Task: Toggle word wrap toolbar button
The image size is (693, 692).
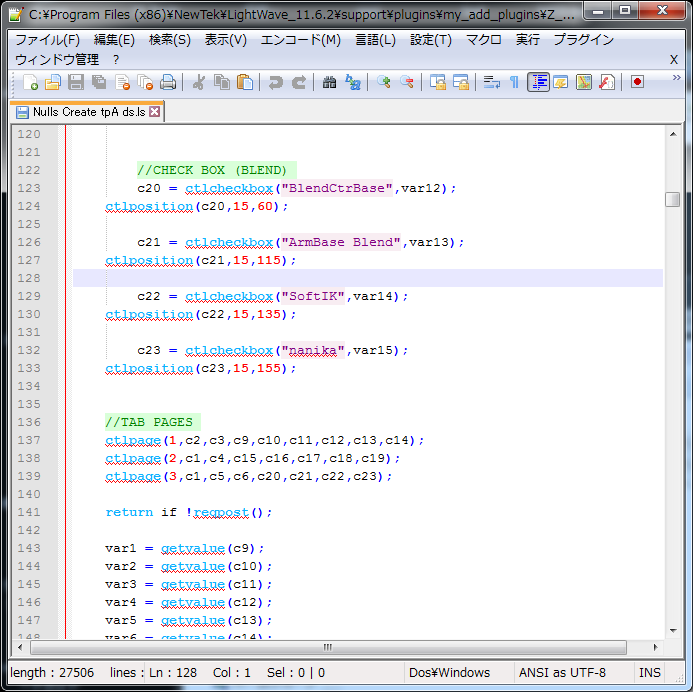Action: tap(491, 82)
